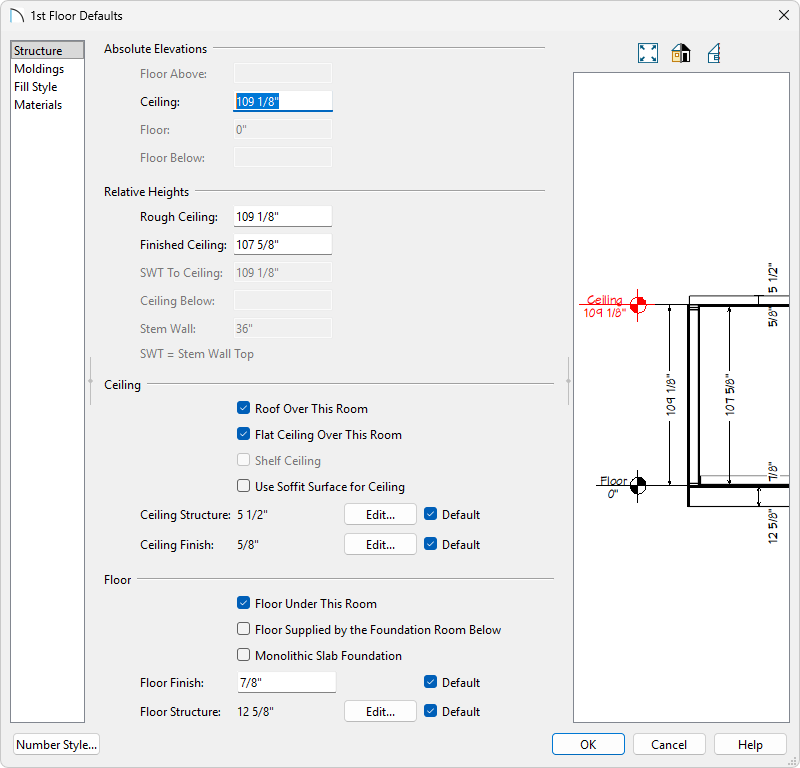The height and width of the screenshot is (768, 800).
Task: Open the Number Style dialog
Action: click(56, 744)
